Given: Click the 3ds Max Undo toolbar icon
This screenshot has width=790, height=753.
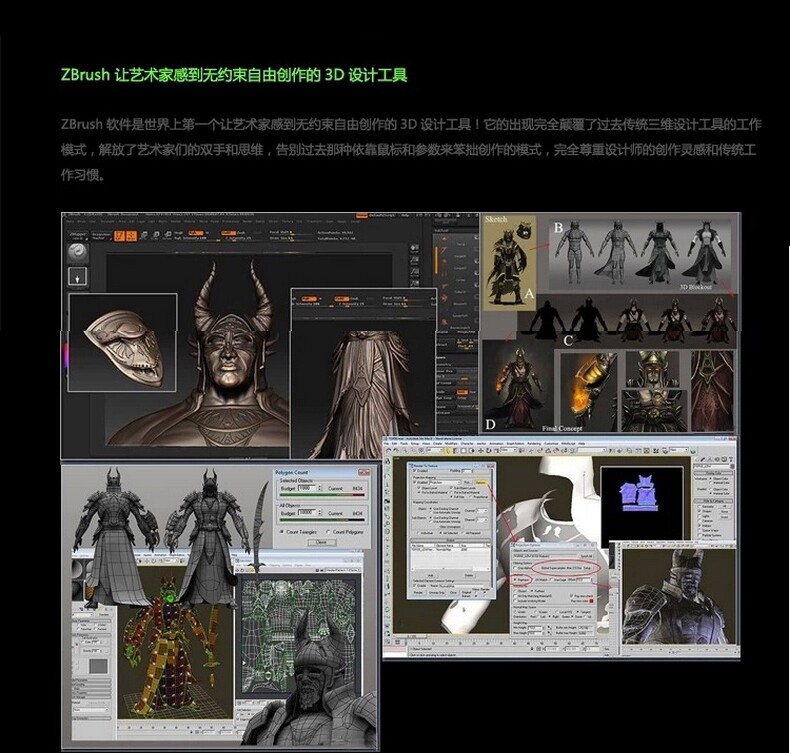Looking at the screenshot, I should 388,450.
